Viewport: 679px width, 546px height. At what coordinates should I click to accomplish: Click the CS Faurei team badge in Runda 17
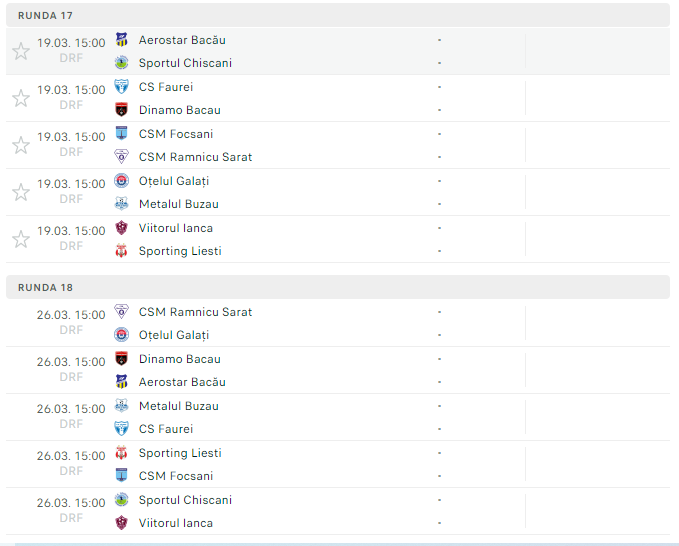point(122,87)
